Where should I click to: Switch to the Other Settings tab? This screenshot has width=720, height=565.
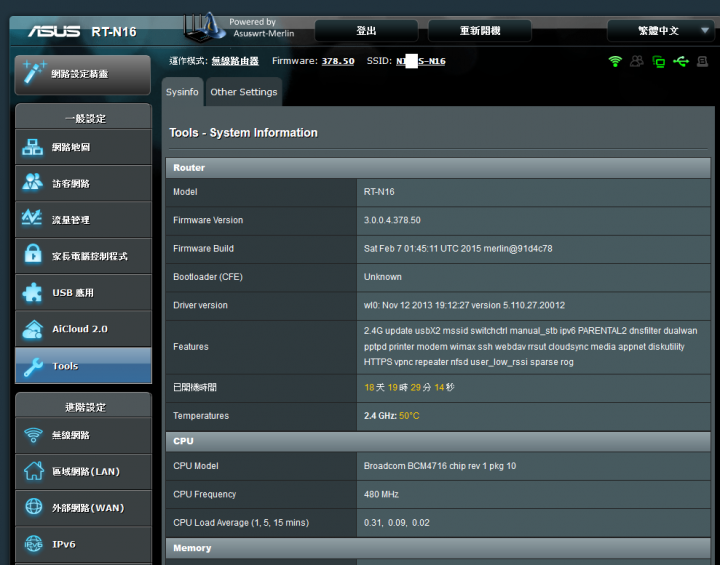[244, 92]
